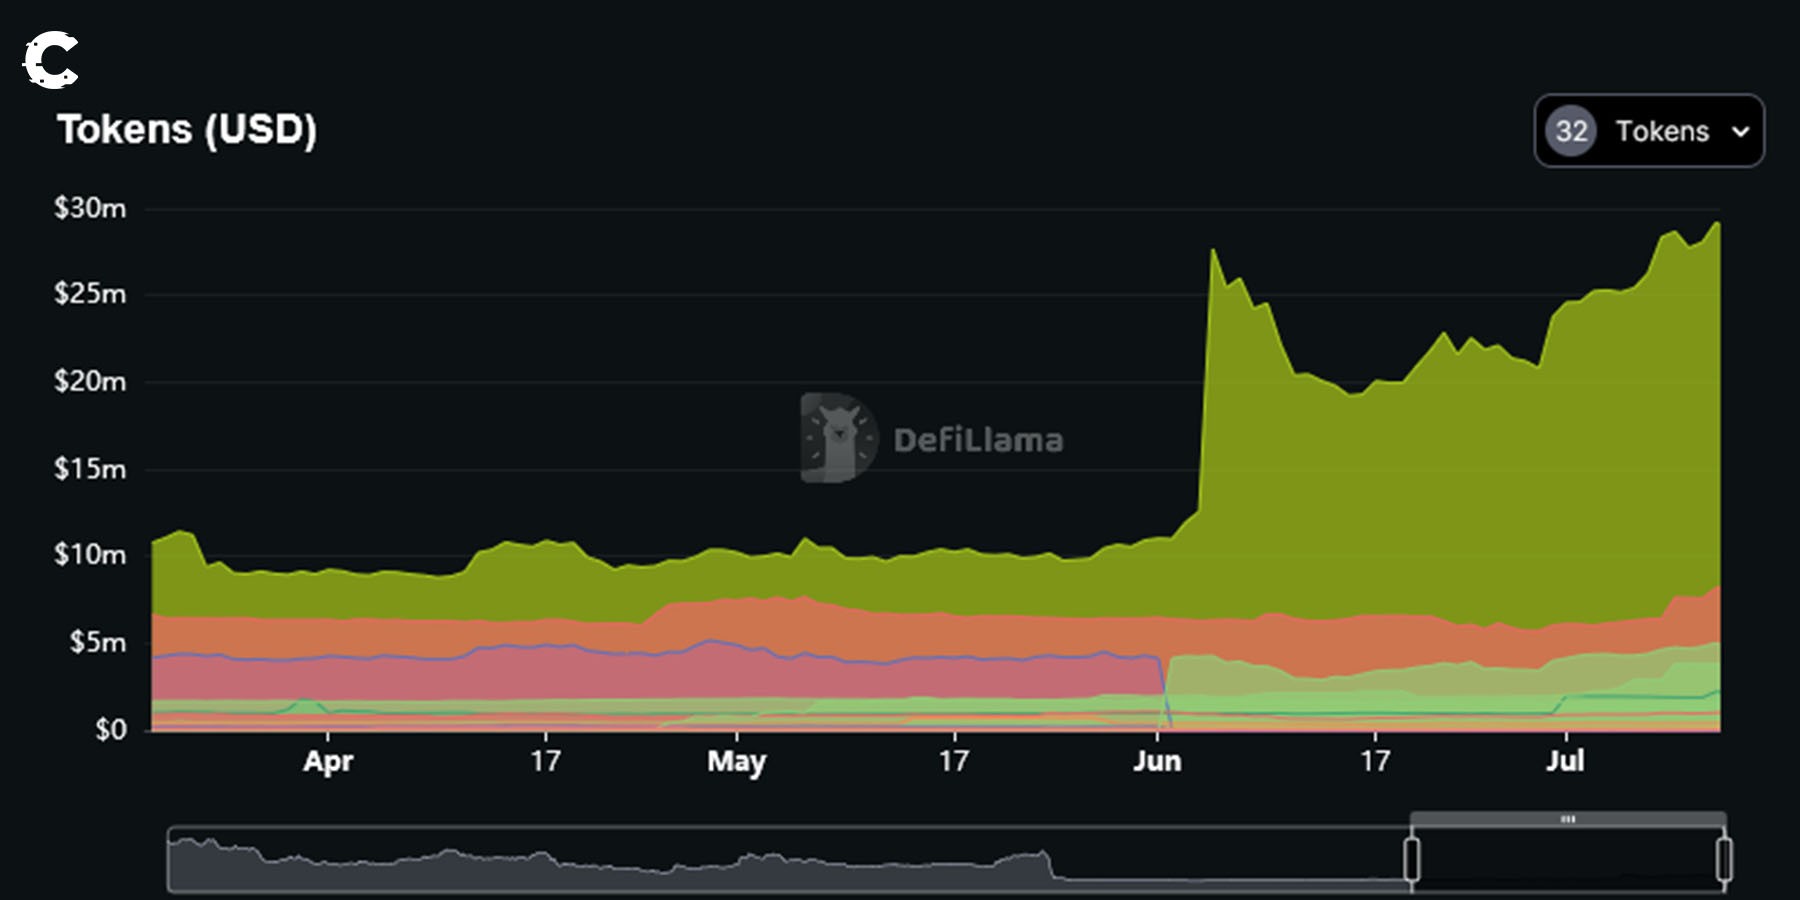Viewport: 1800px width, 900px height.
Task: Click the right handle of the range slider
Action: pos(1724,859)
